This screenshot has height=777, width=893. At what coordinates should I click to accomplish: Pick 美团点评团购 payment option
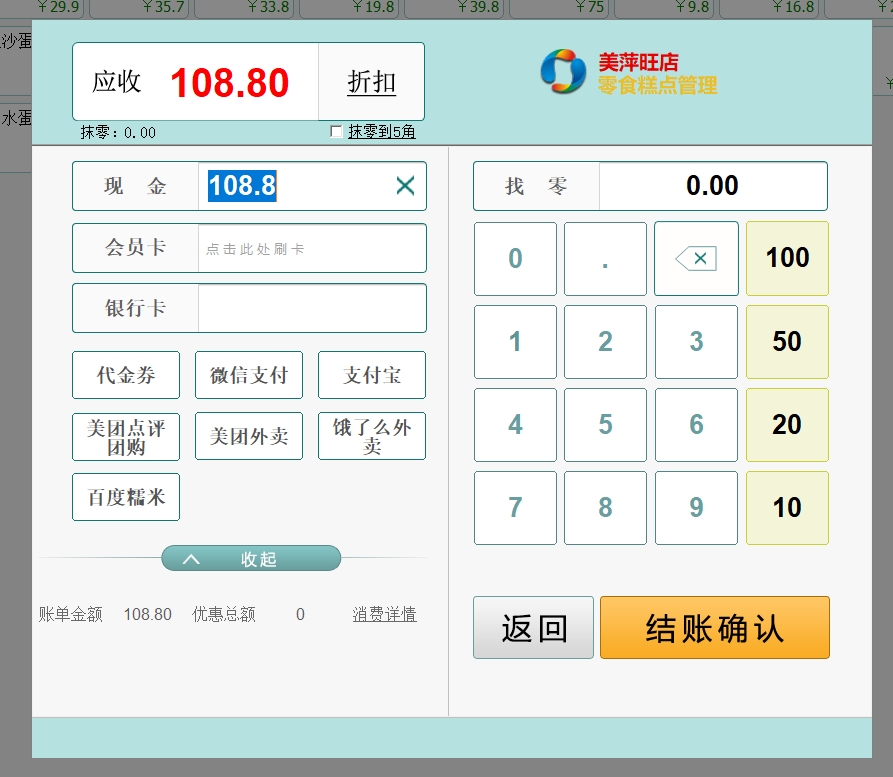pos(126,437)
